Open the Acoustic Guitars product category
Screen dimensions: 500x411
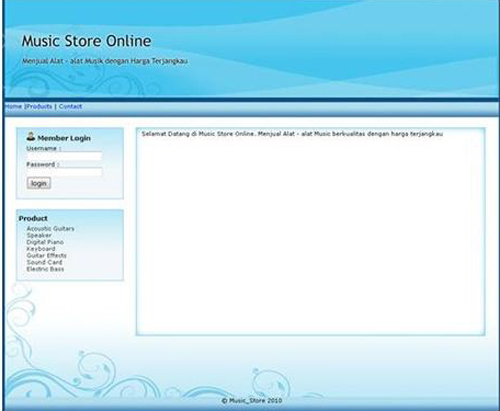coord(50,229)
